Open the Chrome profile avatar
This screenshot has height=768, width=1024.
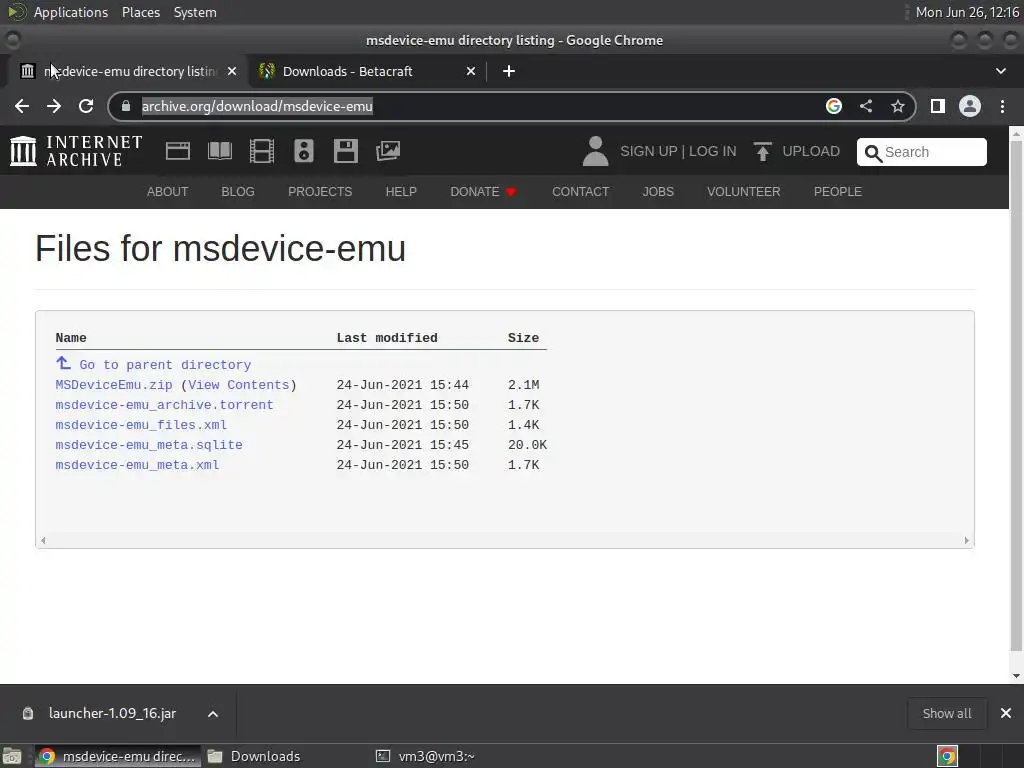970,106
